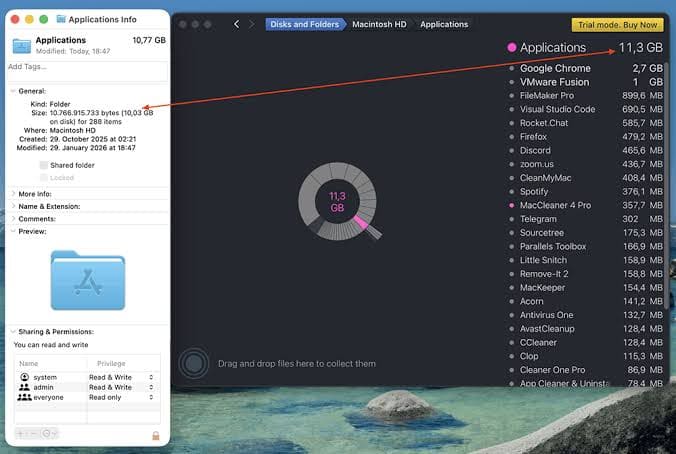Click the small folder icon in Info title bar
The width and height of the screenshot is (676, 454).
(61, 19)
